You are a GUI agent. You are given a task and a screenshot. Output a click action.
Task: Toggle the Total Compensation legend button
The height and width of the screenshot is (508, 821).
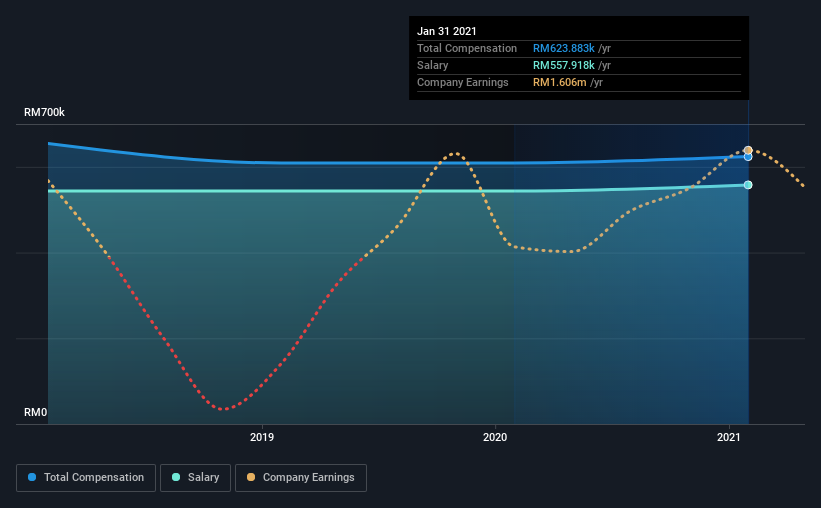[86, 478]
